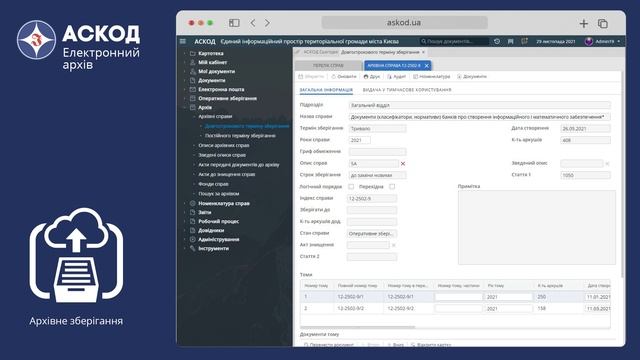Screen dimensions: 640x360
Task: Click the Документи page icon
Action: (x=193, y=80)
